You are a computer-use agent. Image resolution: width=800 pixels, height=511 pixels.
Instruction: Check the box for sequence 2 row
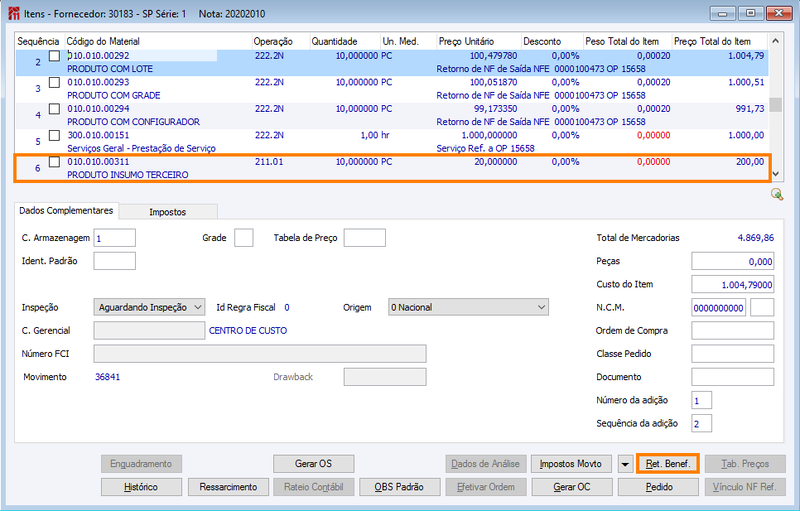[x=54, y=56]
